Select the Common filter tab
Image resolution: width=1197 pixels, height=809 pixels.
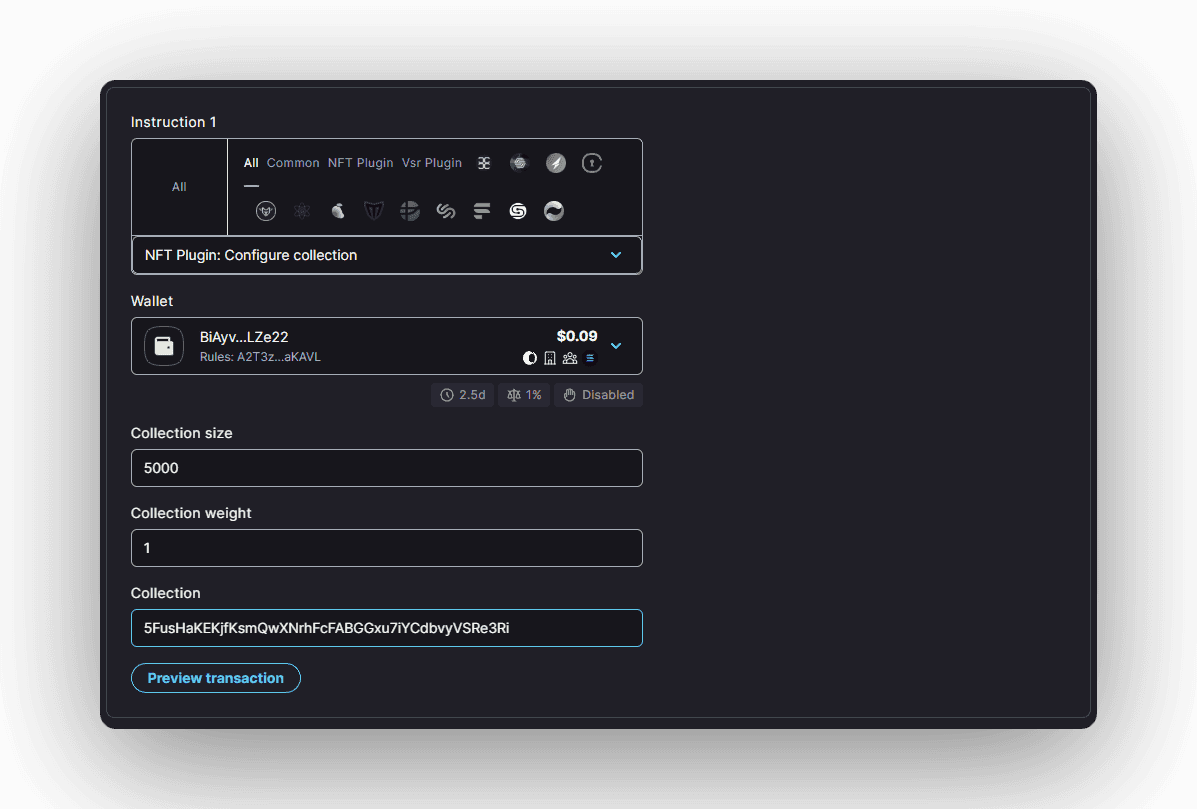[293, 163]
